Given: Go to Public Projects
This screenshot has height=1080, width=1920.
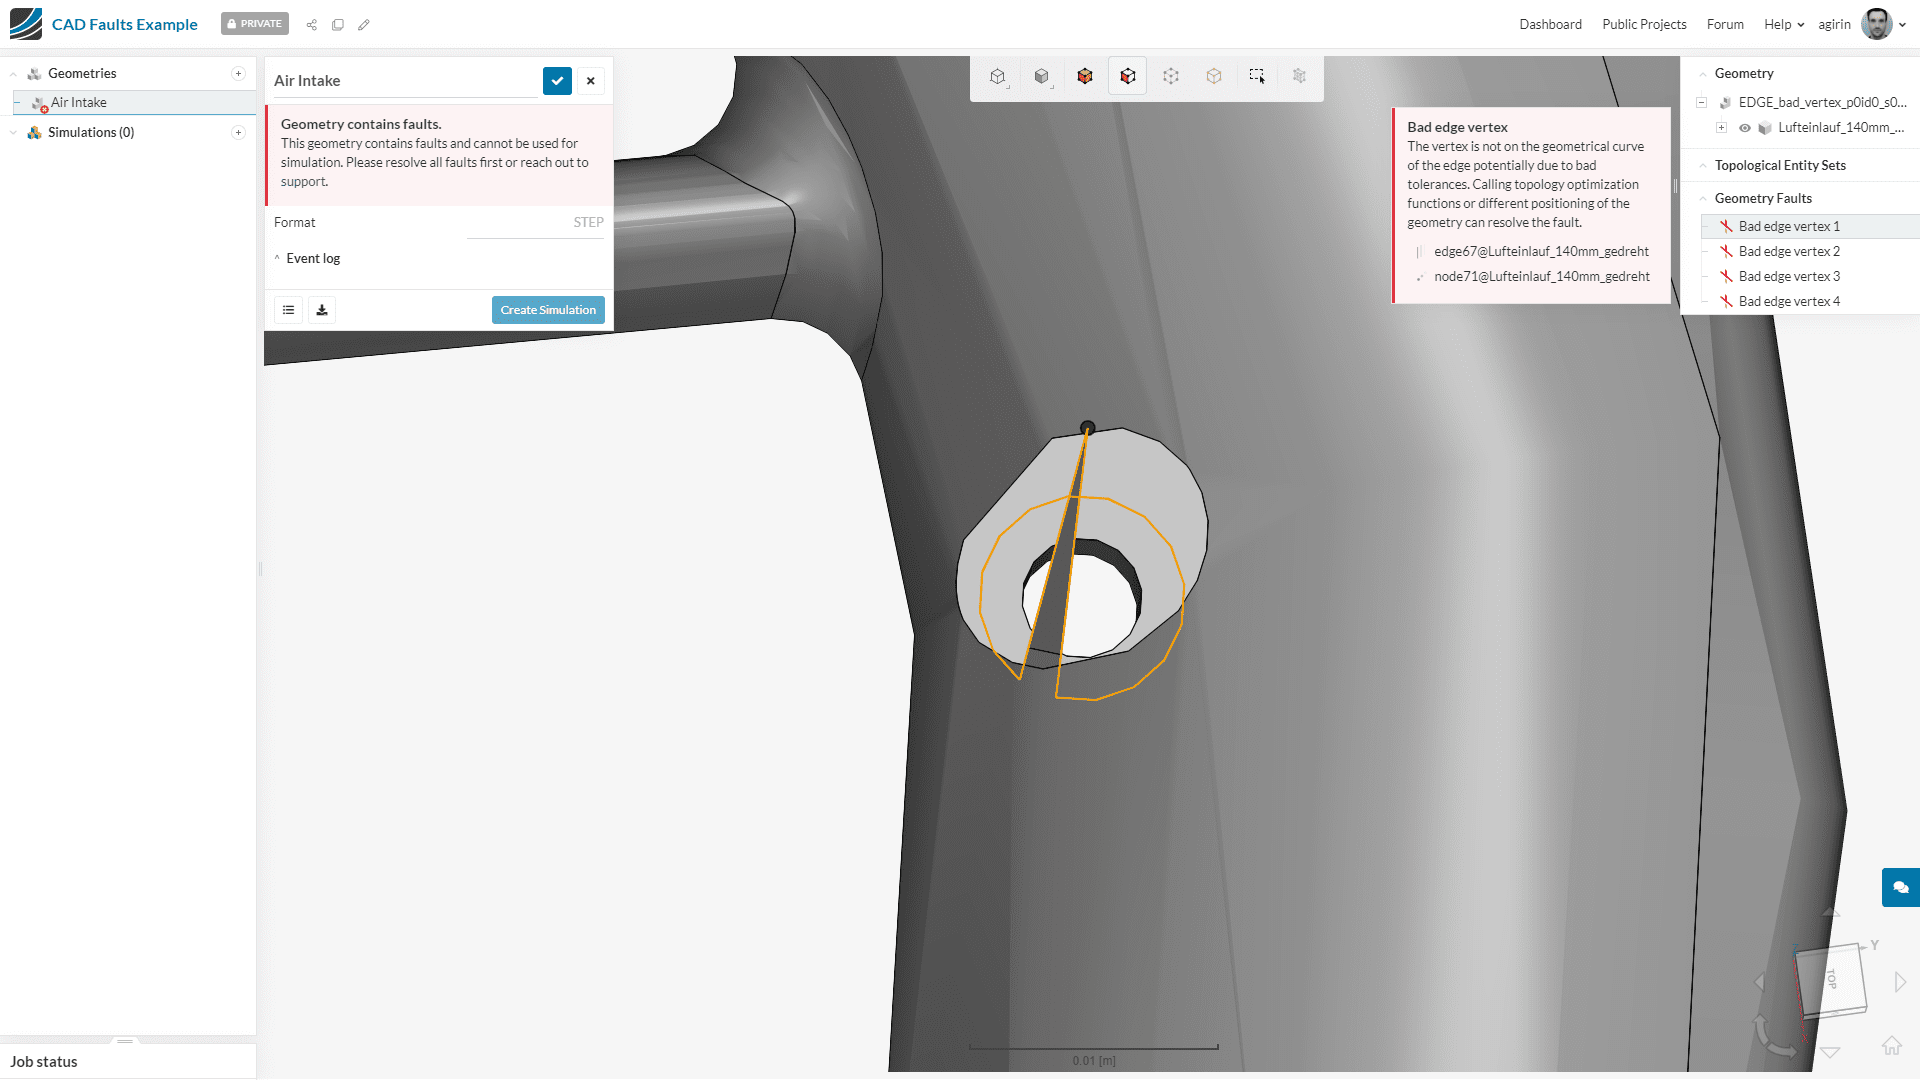Looking at the screenshot, I should coord(1644,25).
